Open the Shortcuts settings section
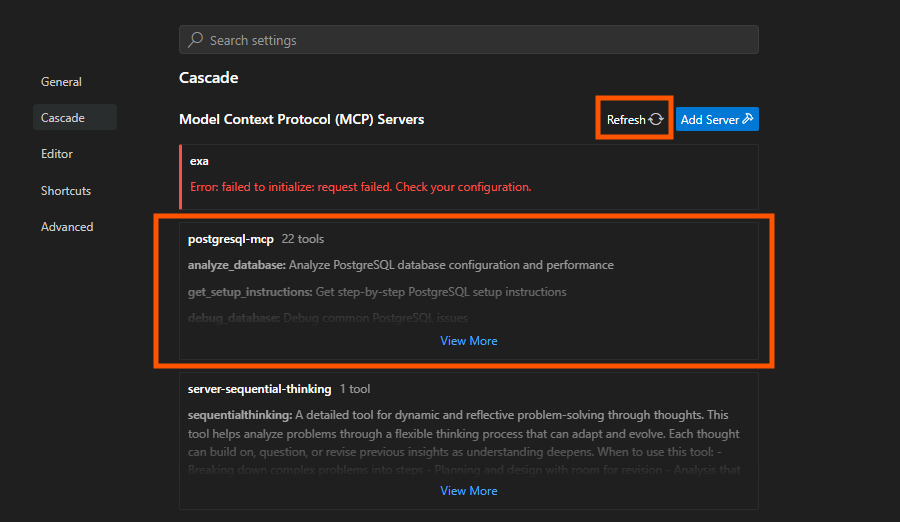 [66, 191]
